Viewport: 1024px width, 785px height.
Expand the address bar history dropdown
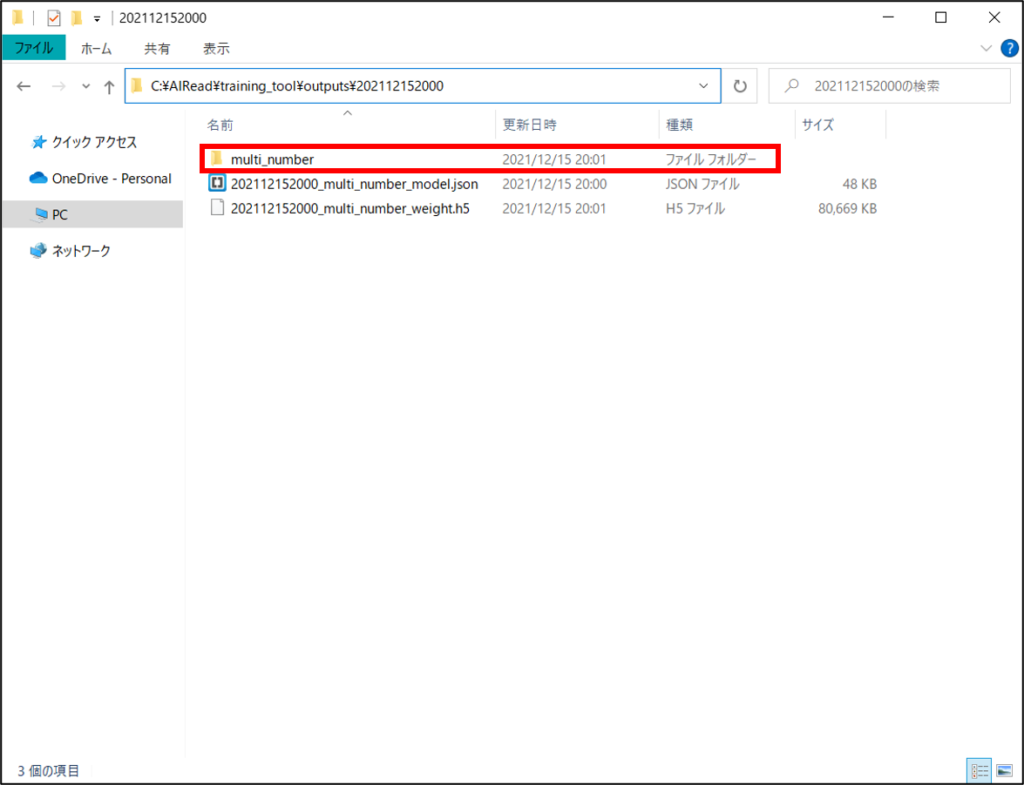703,86
